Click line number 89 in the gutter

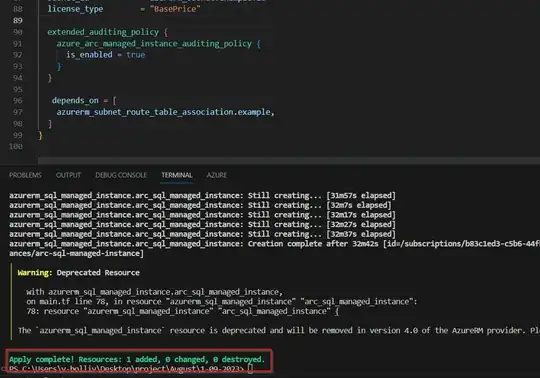coord(18,21)
